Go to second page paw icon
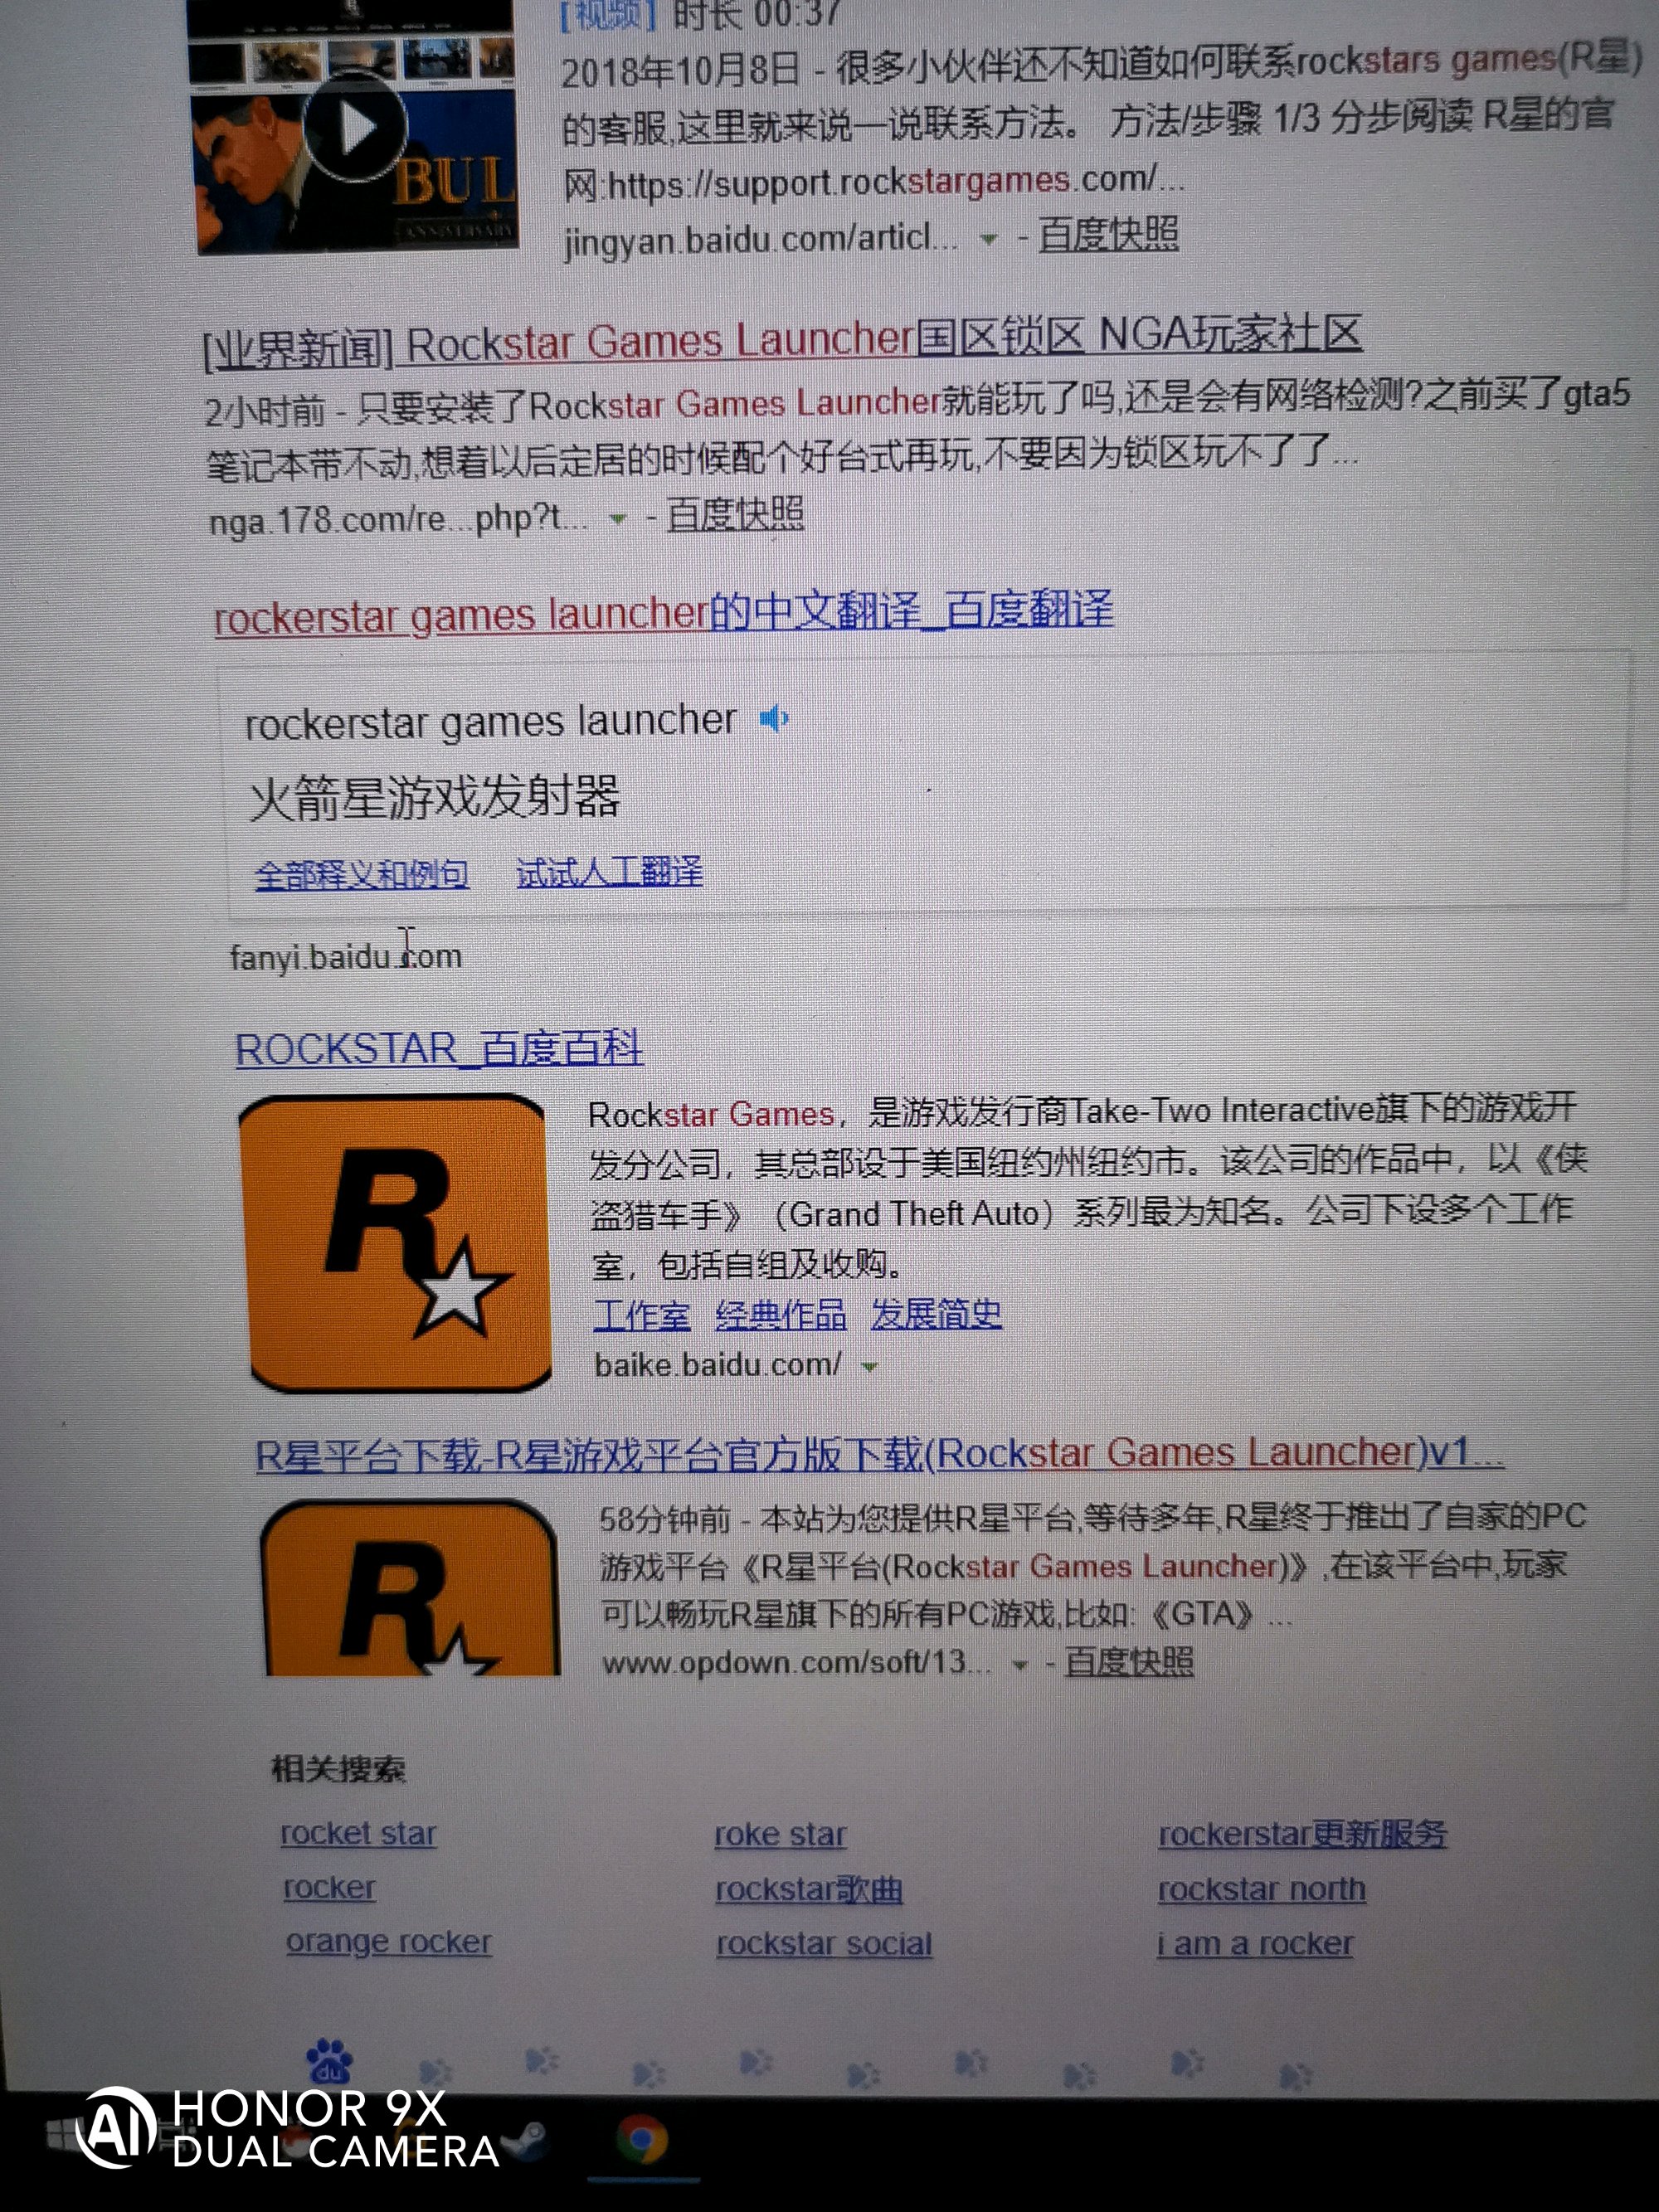Screen dimensions: 1659x2212 (x=435, y=2070)
